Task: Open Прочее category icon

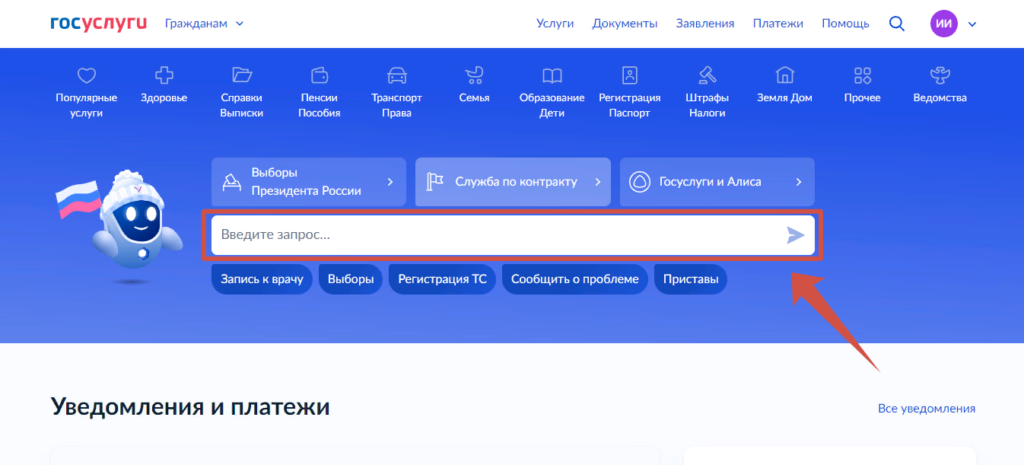Action: point(863,76)
